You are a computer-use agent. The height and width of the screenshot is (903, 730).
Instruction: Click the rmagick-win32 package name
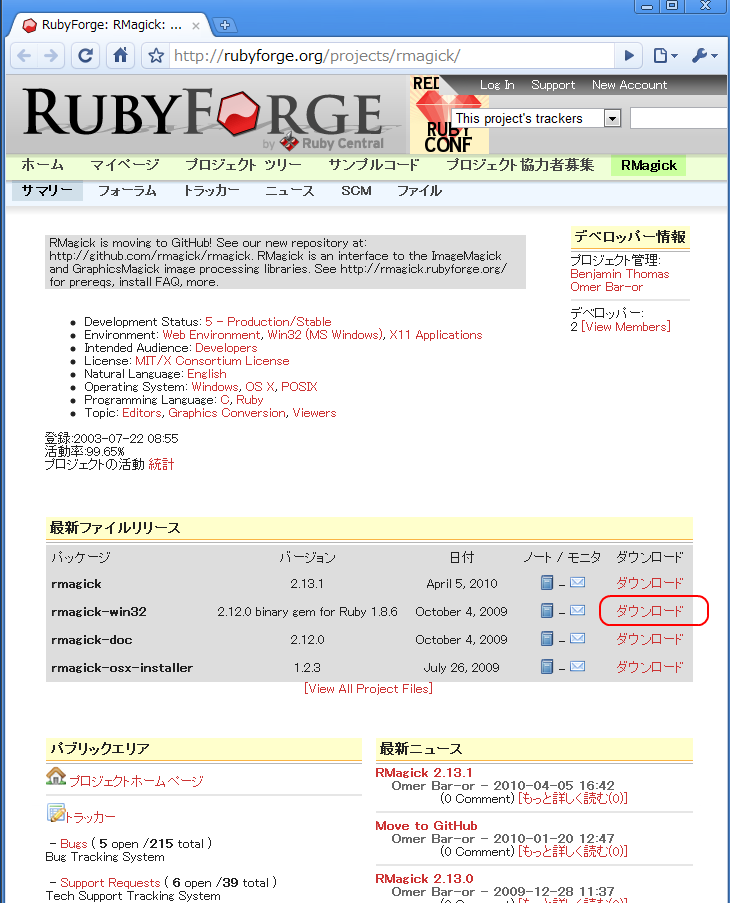pos(99,612)
